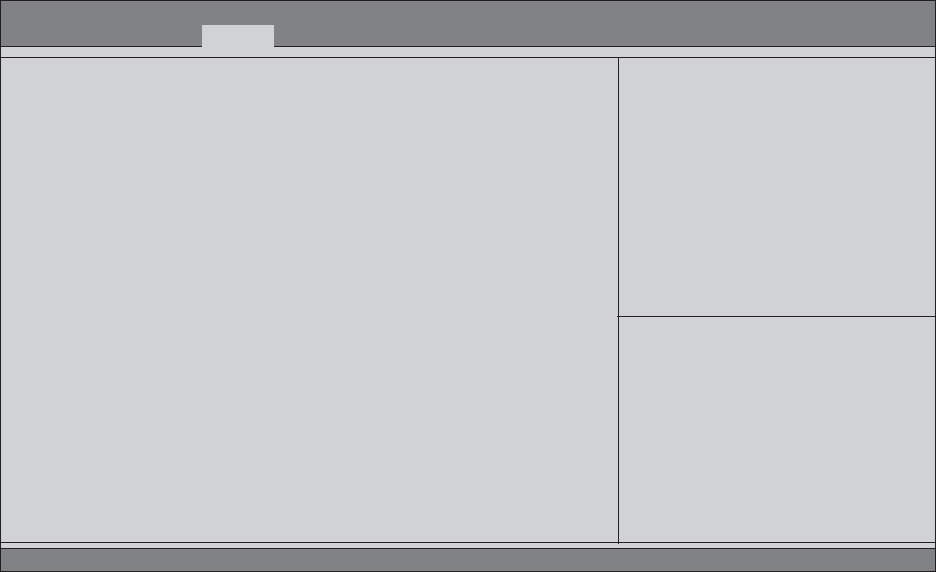Click the dark gray bottom footer bar
The width and height of the screenshot is (936, 572).
click(467, 560)
